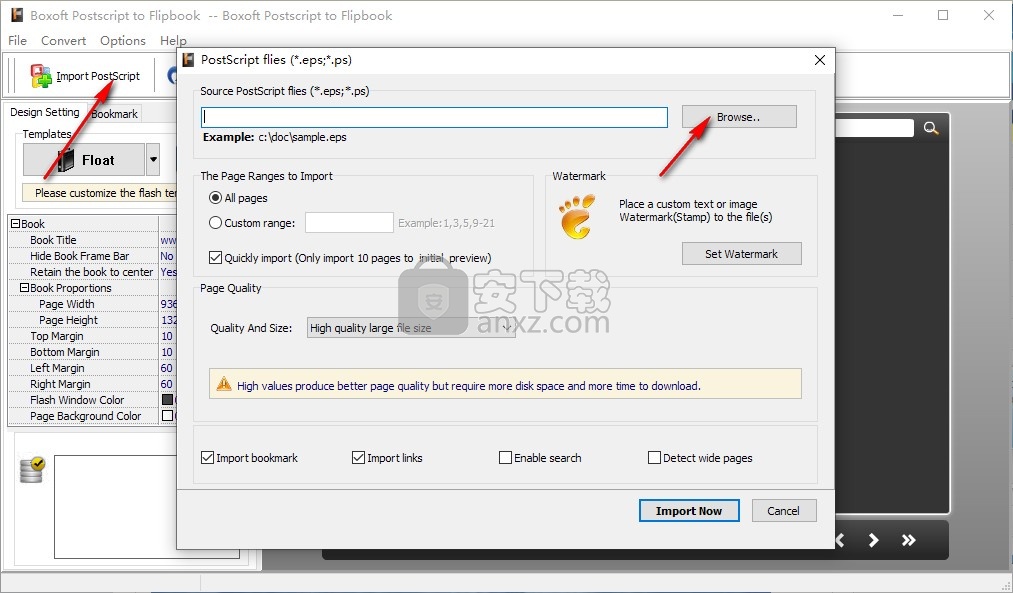Select the Flash Window Color row label
The width and height of the screenshot is (1013, 593).
coord(77,400)
